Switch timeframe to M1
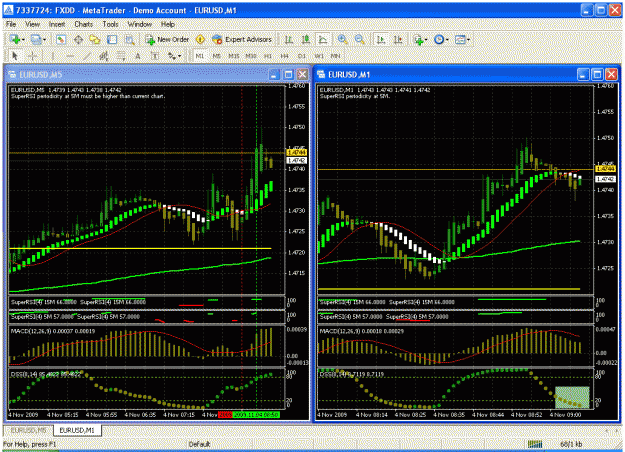 [200, 56]
